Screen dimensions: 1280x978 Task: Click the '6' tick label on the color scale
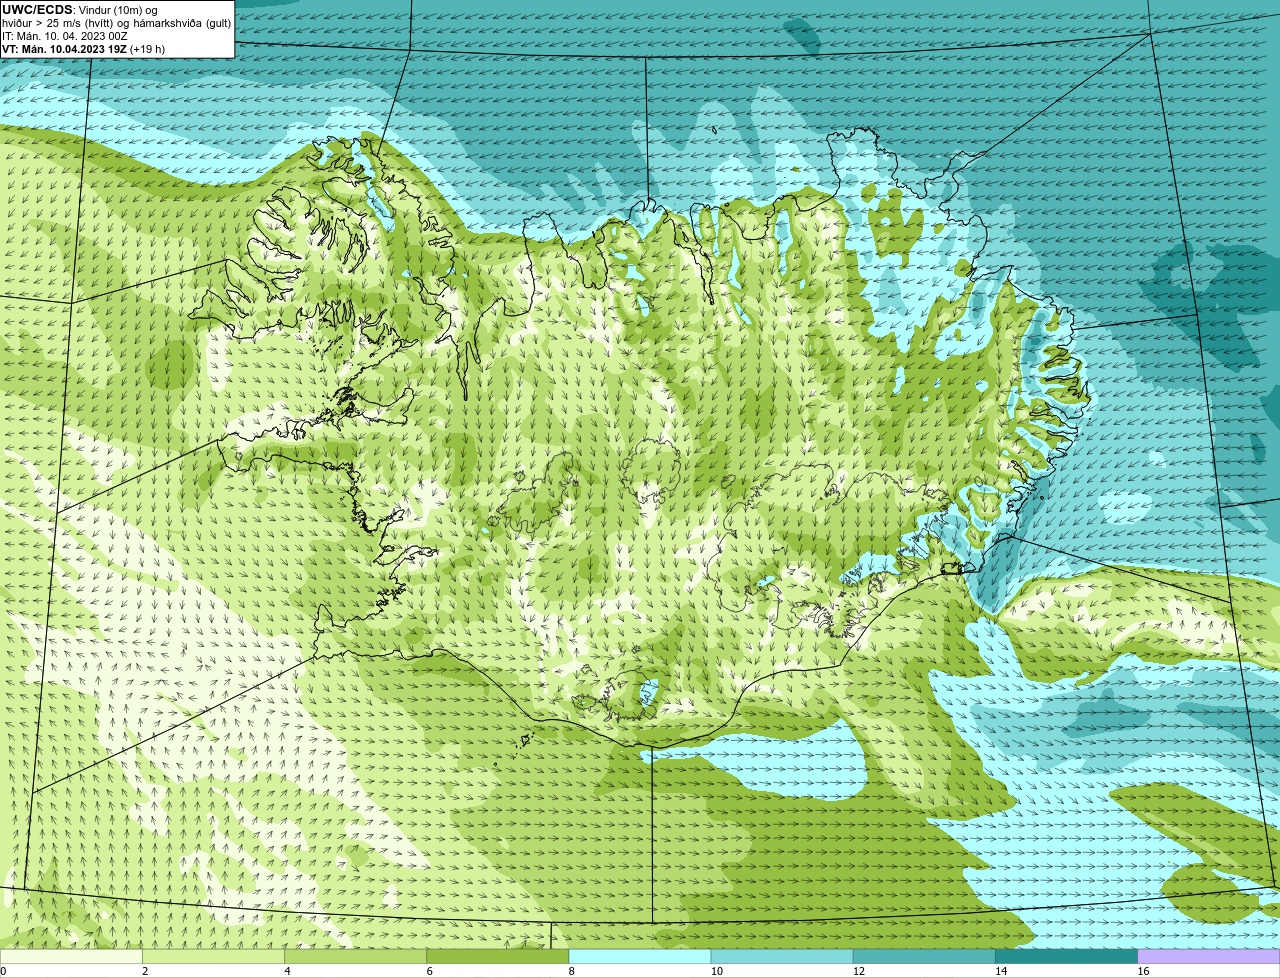click(429, 971)
